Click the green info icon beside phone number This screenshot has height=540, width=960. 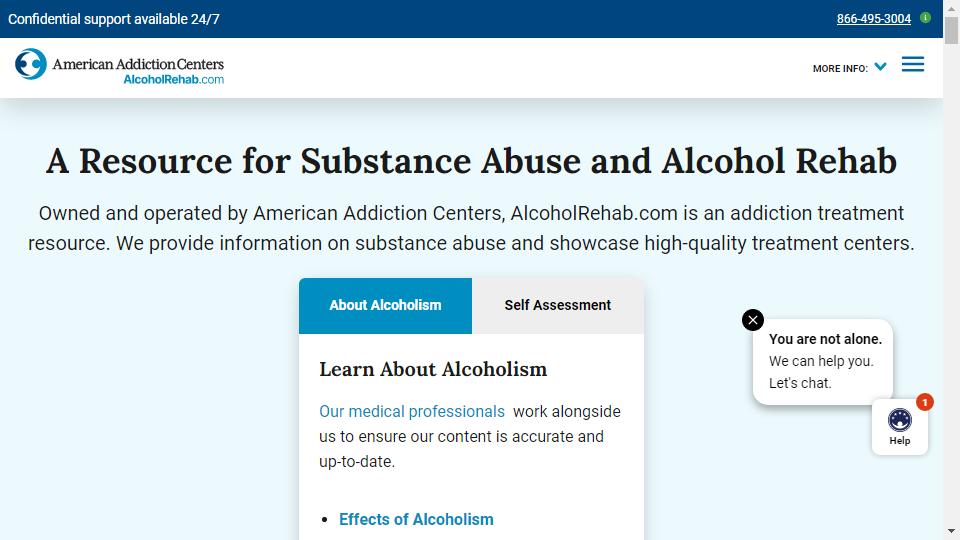pyautogui.click(x=925, y=18)
